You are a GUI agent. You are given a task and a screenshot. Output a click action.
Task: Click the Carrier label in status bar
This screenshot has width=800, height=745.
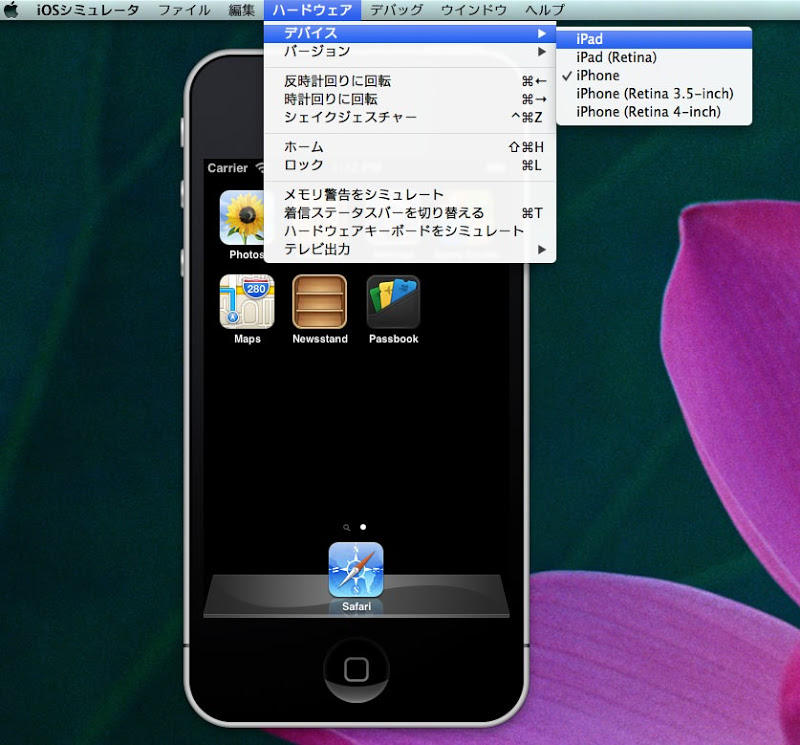[228, 168]
